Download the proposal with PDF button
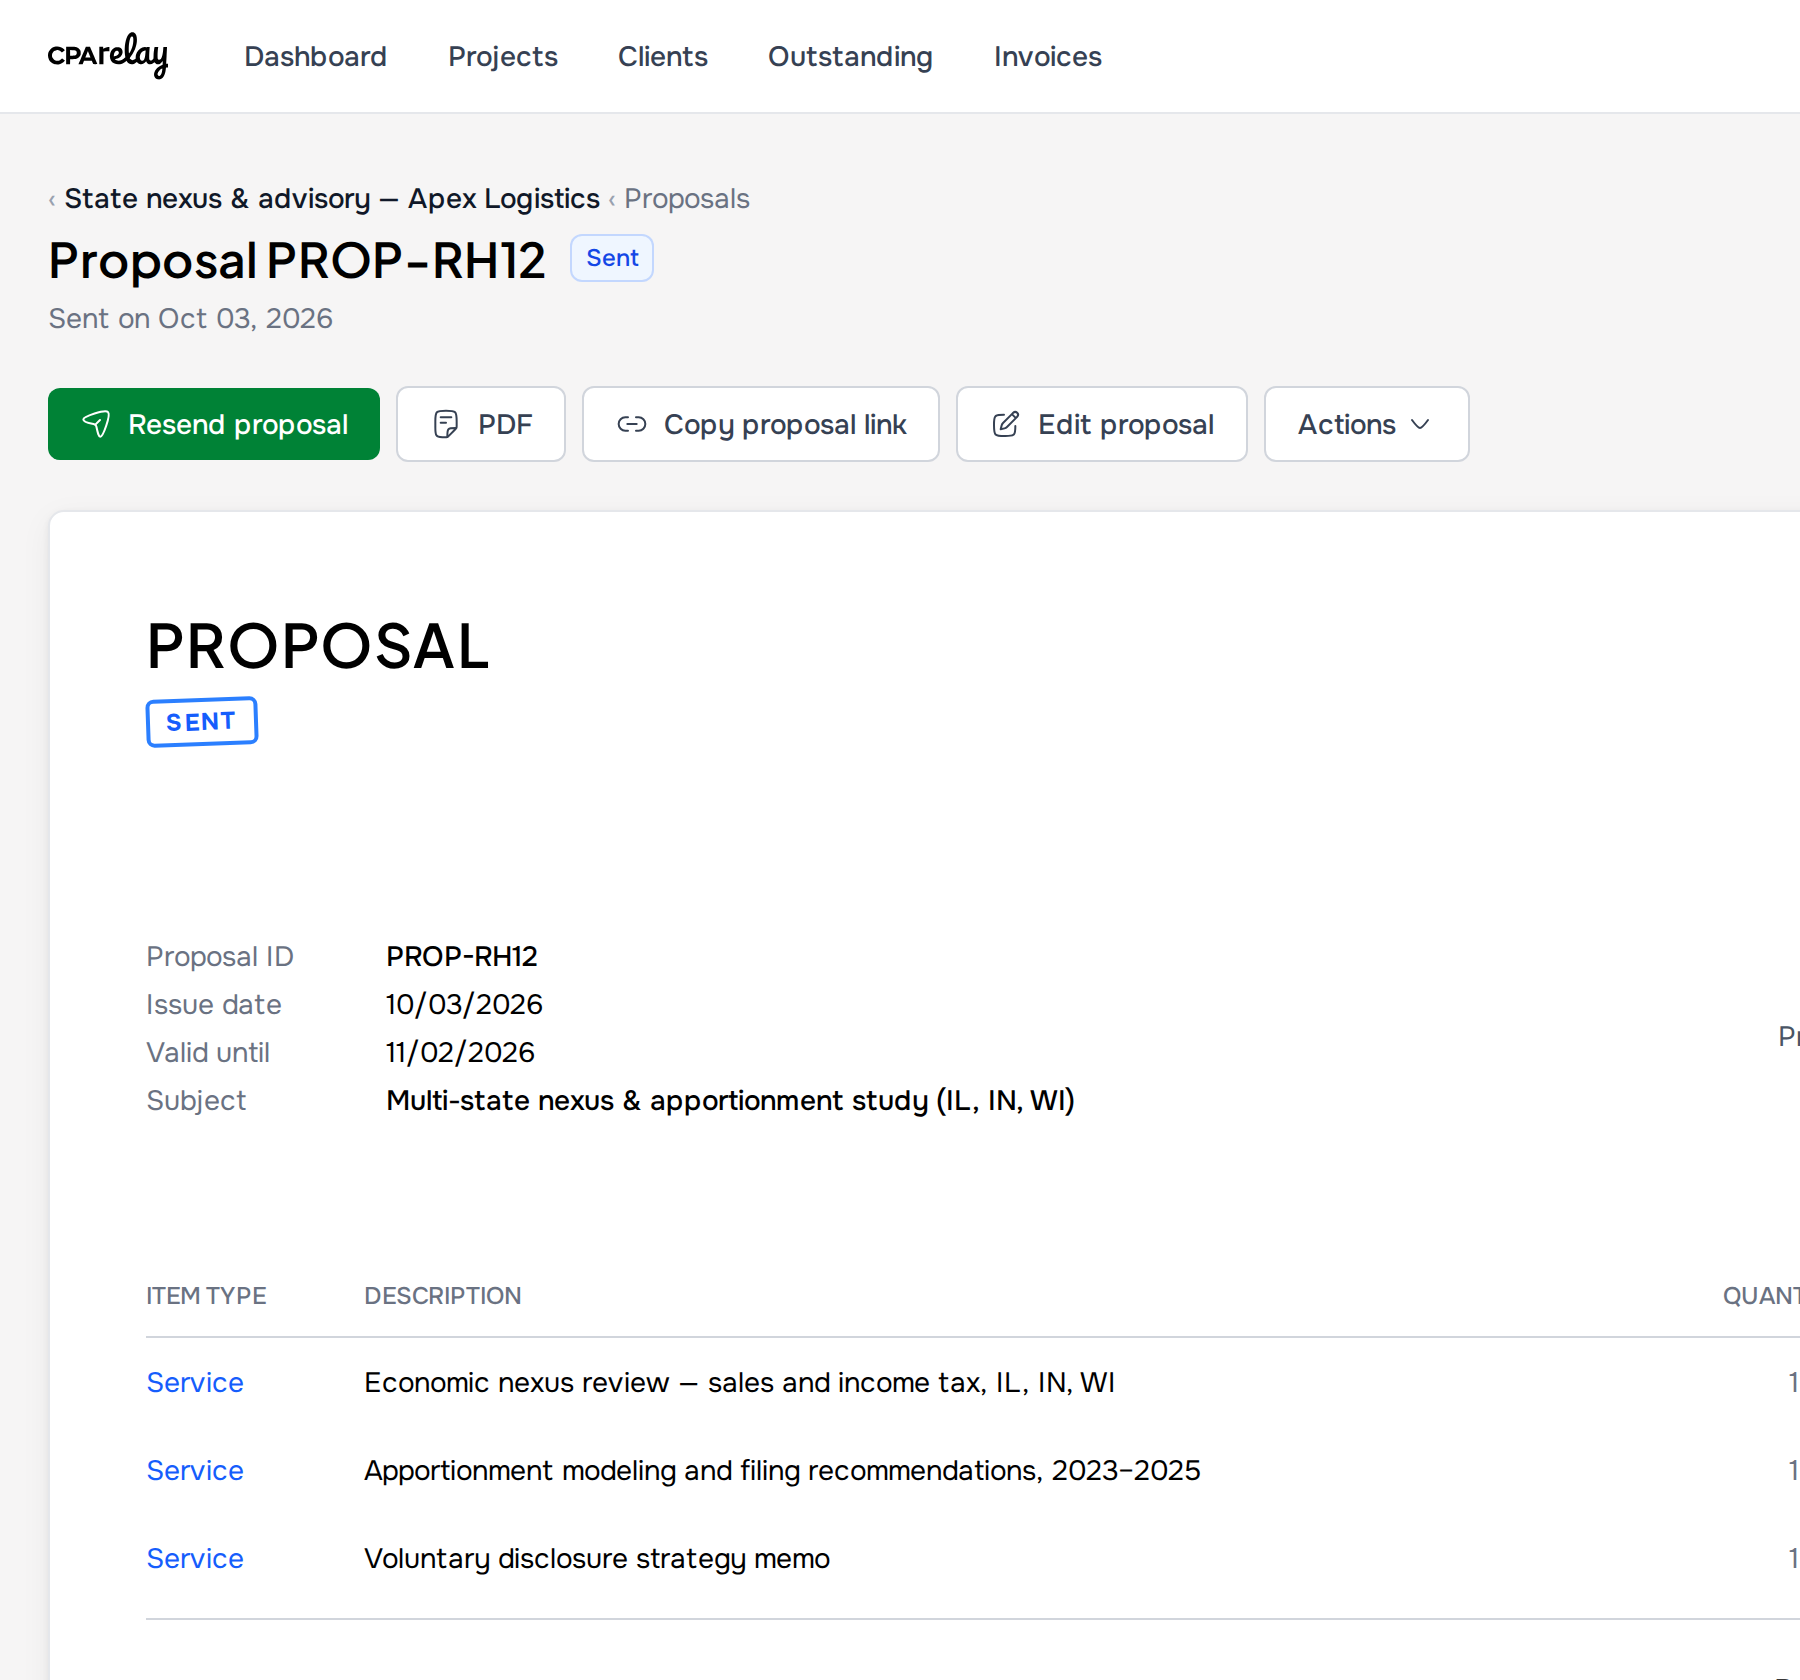The image size is (1800, 1680). (481, 424)
